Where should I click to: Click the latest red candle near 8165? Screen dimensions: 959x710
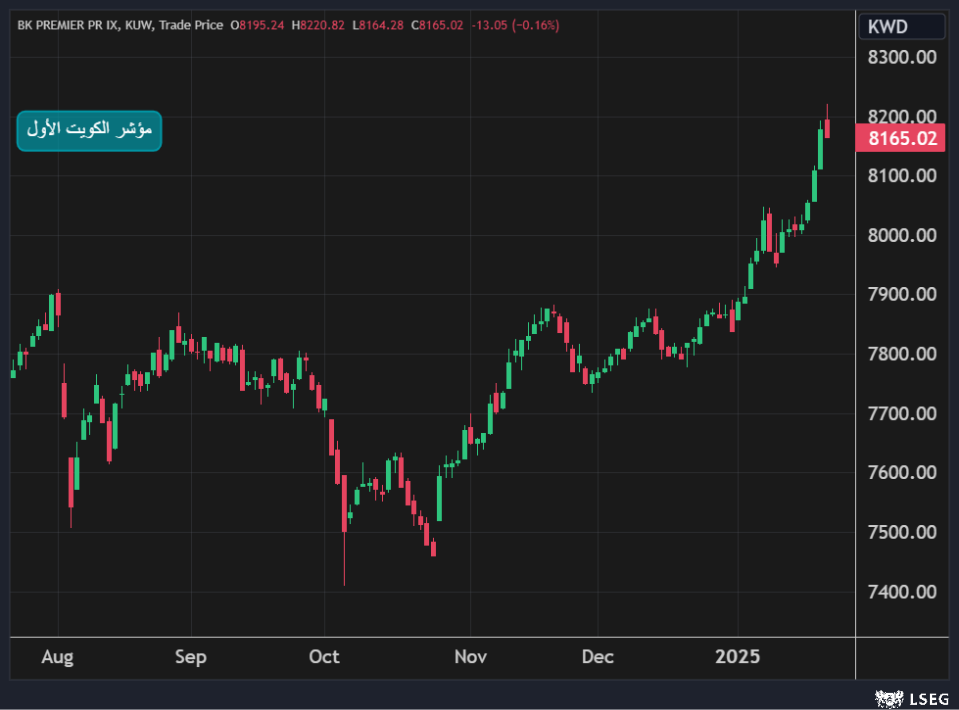(x=827, y=128)
